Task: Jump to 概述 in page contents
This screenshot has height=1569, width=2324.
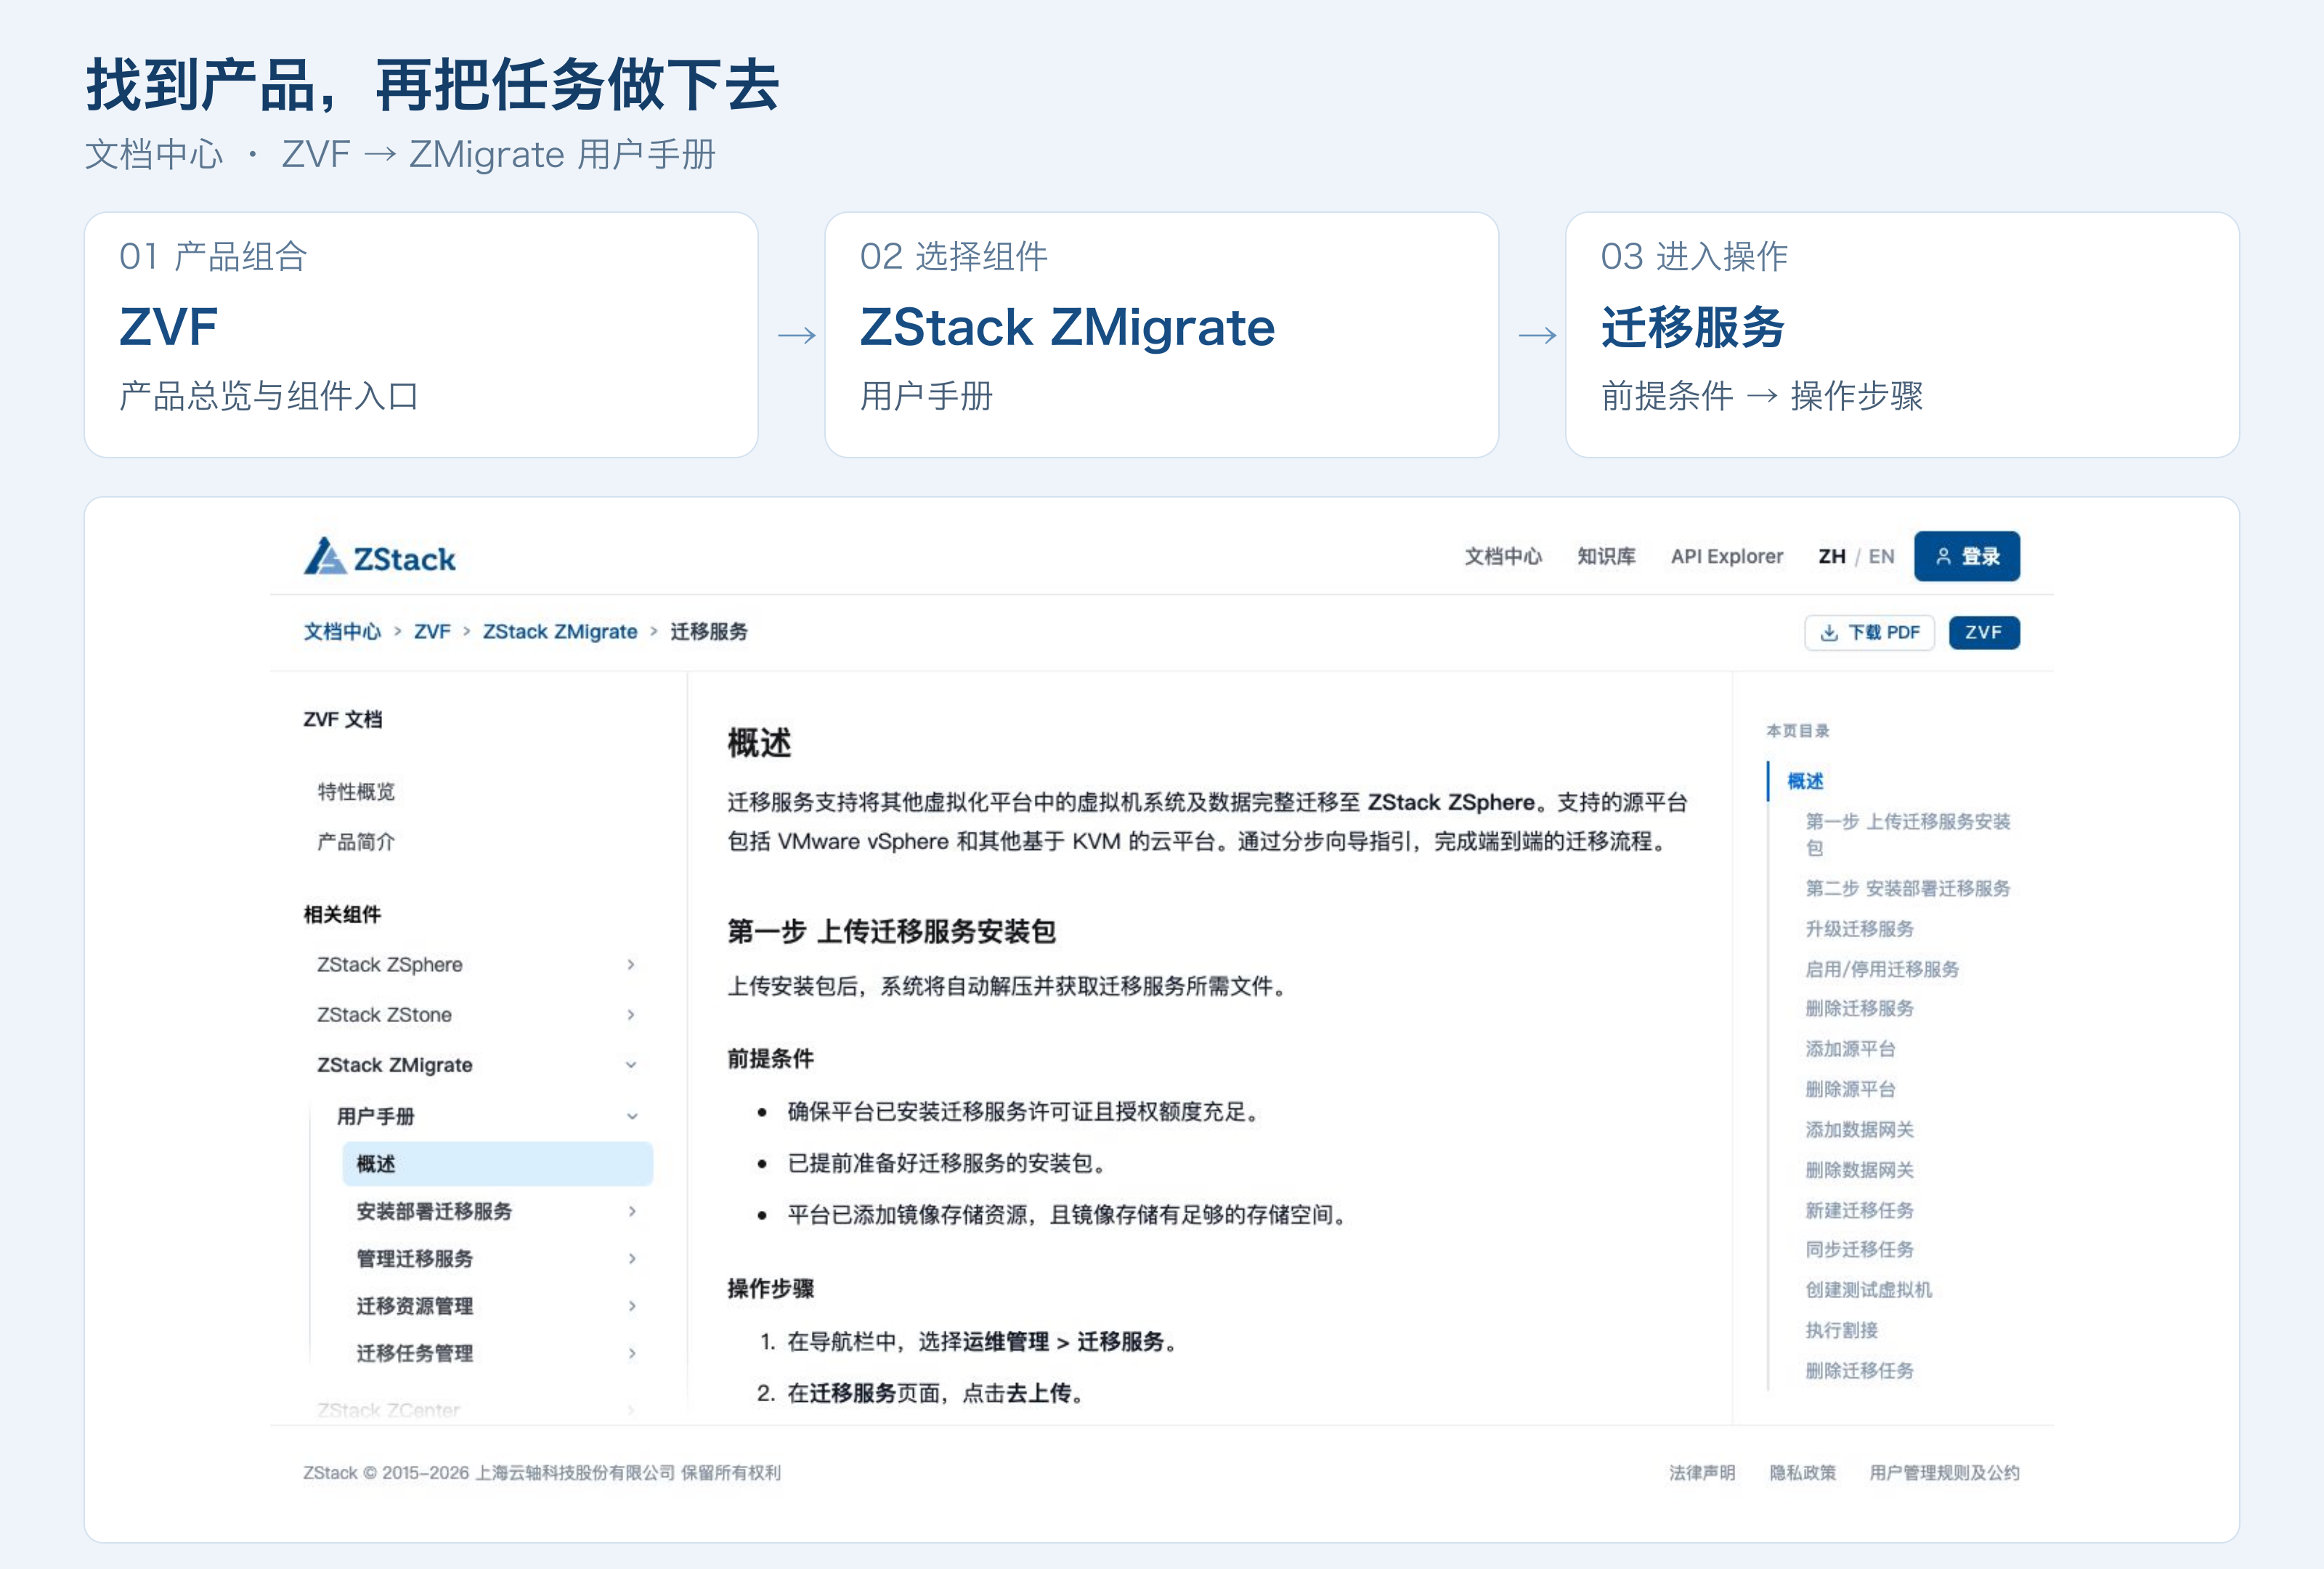Action: (x=1805, y=781)
